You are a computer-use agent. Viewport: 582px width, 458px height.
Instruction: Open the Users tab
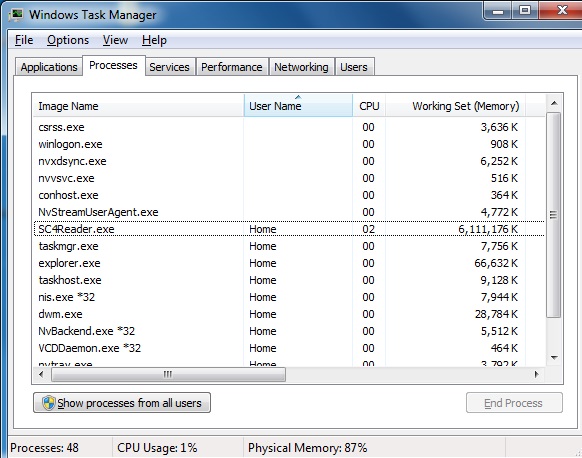tap(354, 67)
